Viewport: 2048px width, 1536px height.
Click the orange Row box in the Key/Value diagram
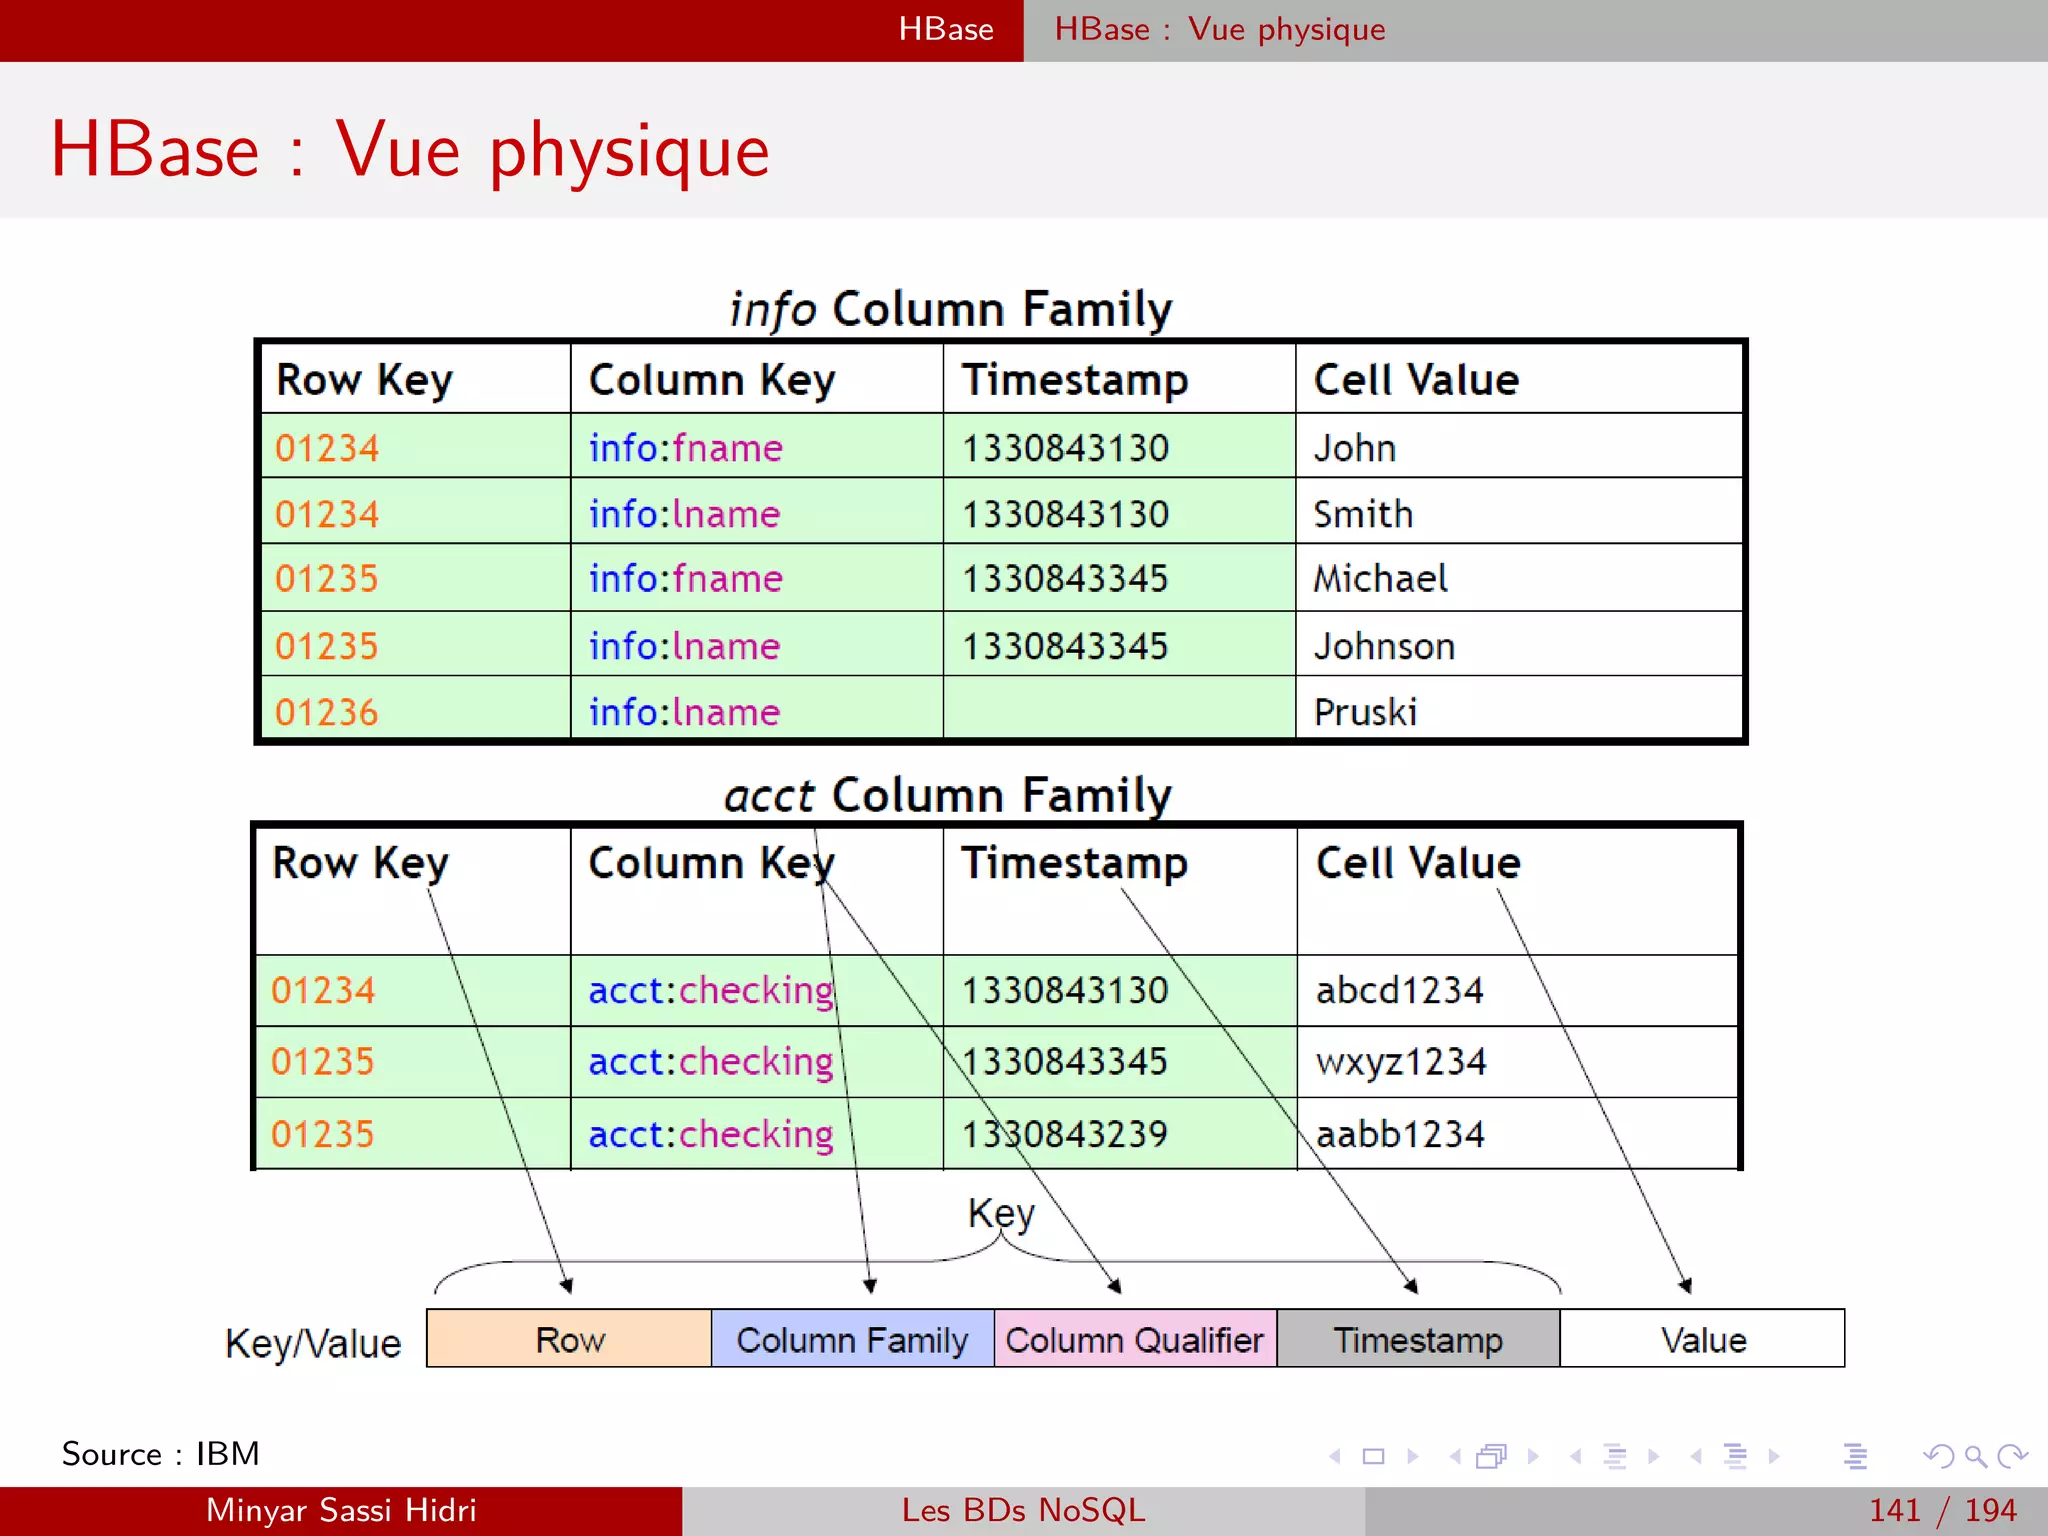pos(569,1339)
